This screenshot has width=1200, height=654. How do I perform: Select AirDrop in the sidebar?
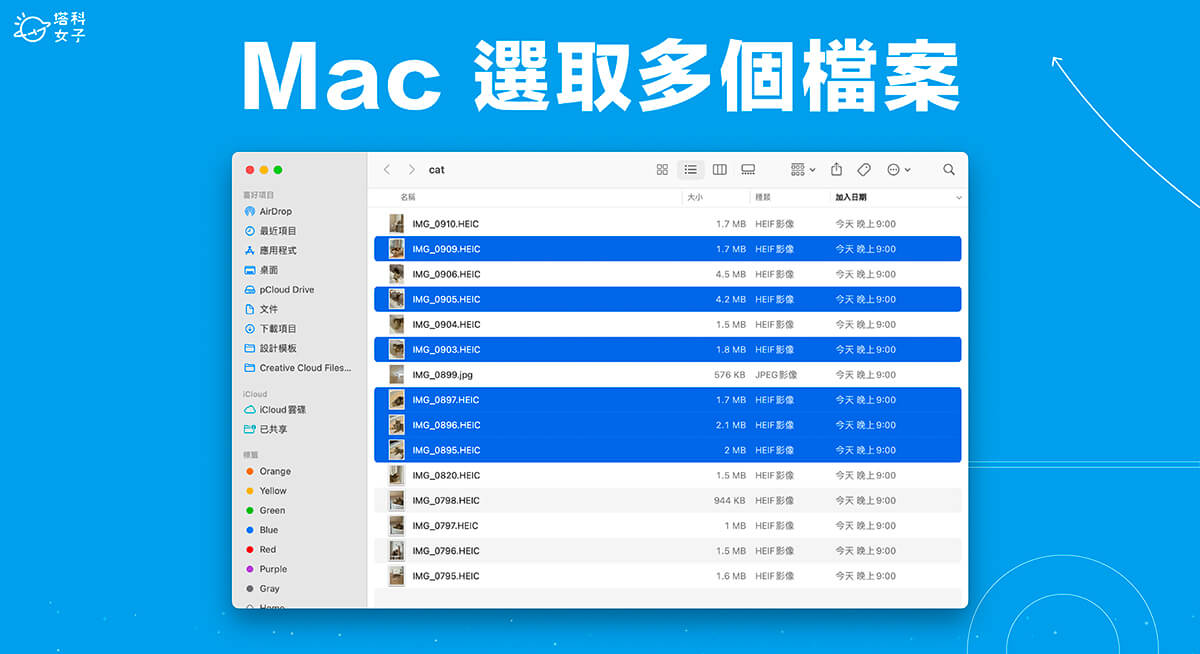[x=277, y=211]
